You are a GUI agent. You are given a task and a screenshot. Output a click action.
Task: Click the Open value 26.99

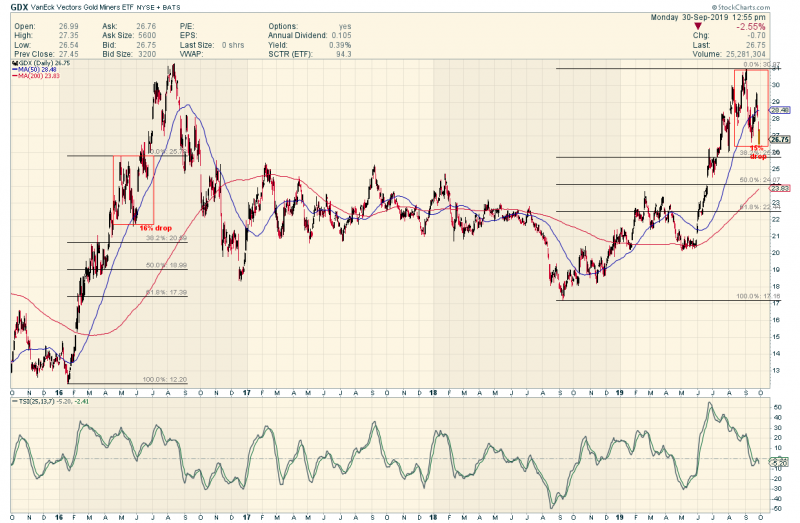click(x=68, y=26)
